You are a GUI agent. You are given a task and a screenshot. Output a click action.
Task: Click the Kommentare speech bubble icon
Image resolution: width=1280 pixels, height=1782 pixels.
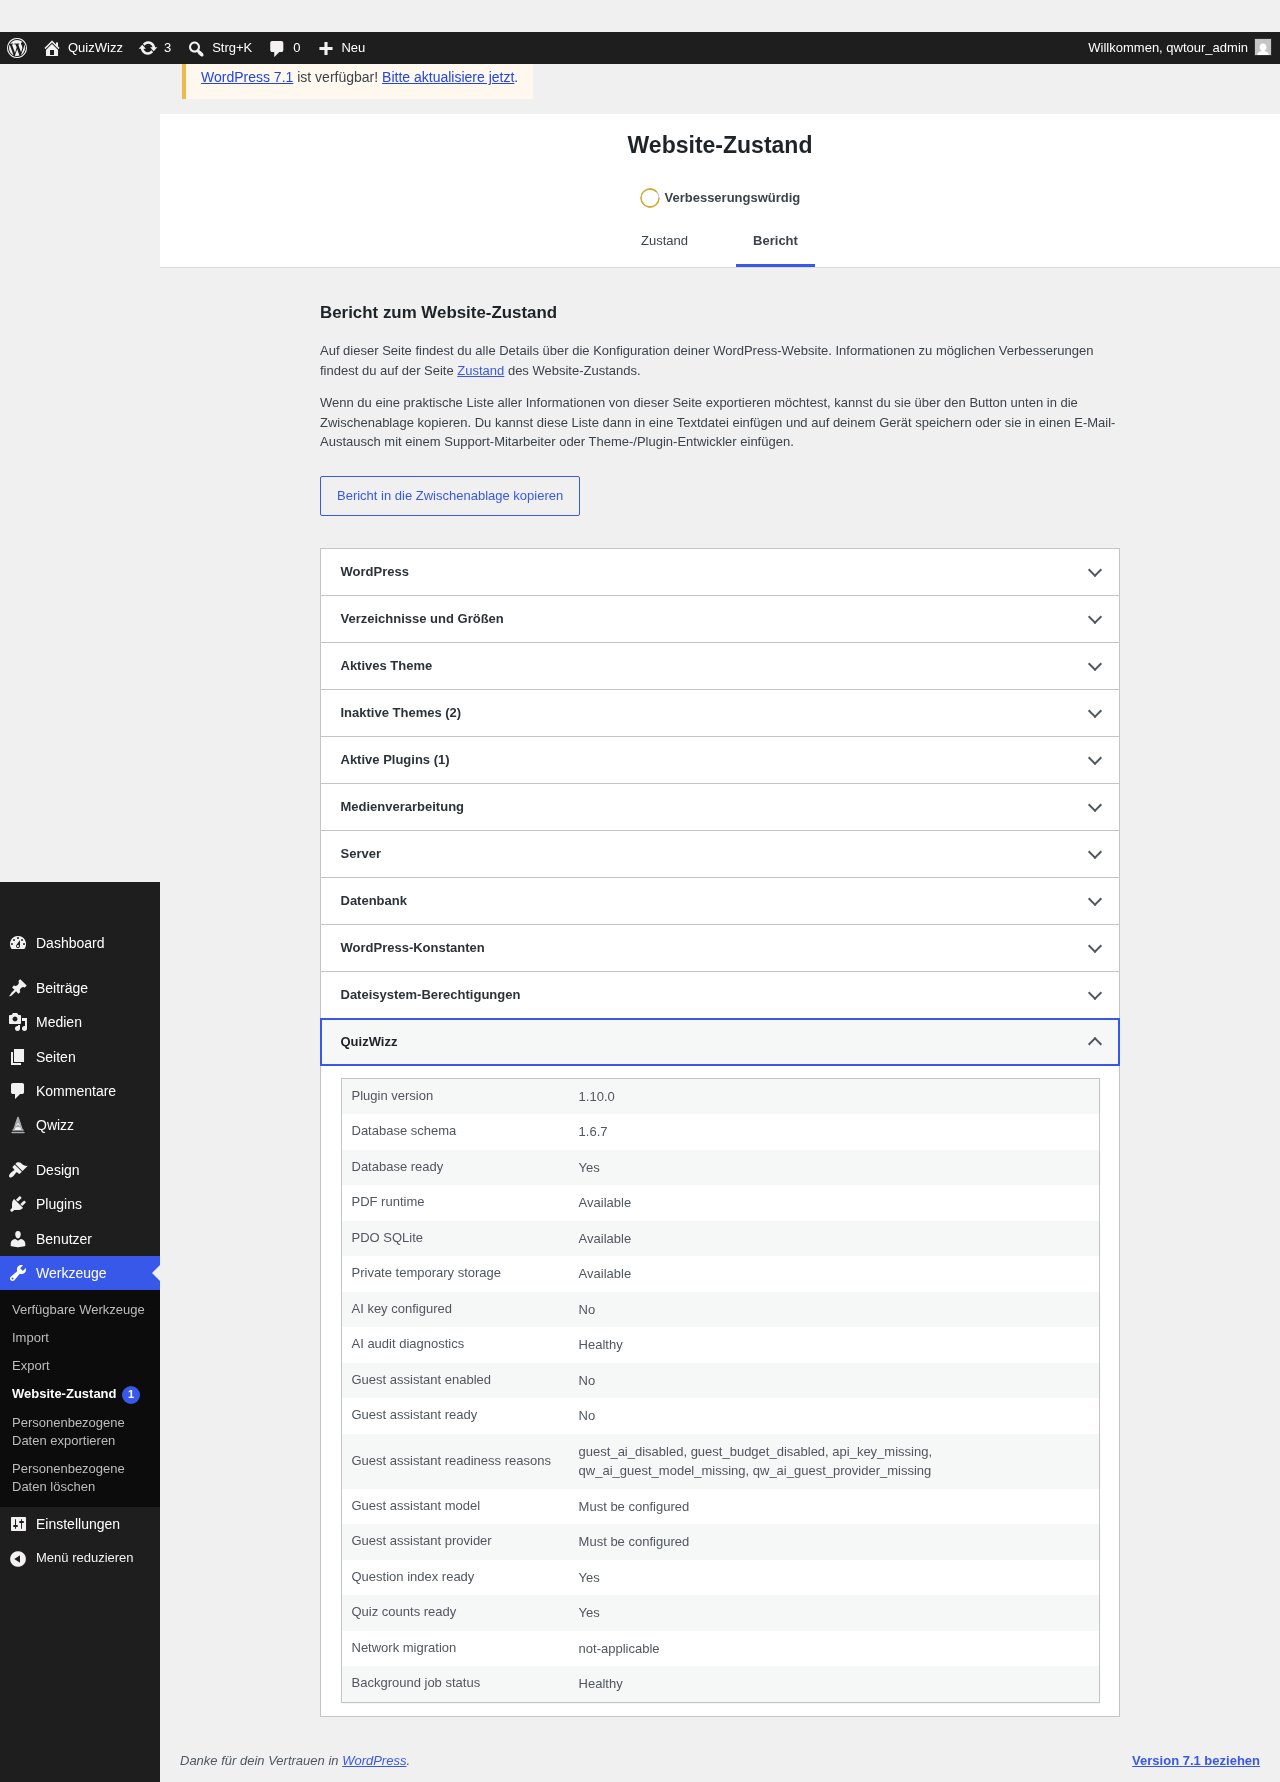point(18,1091)
